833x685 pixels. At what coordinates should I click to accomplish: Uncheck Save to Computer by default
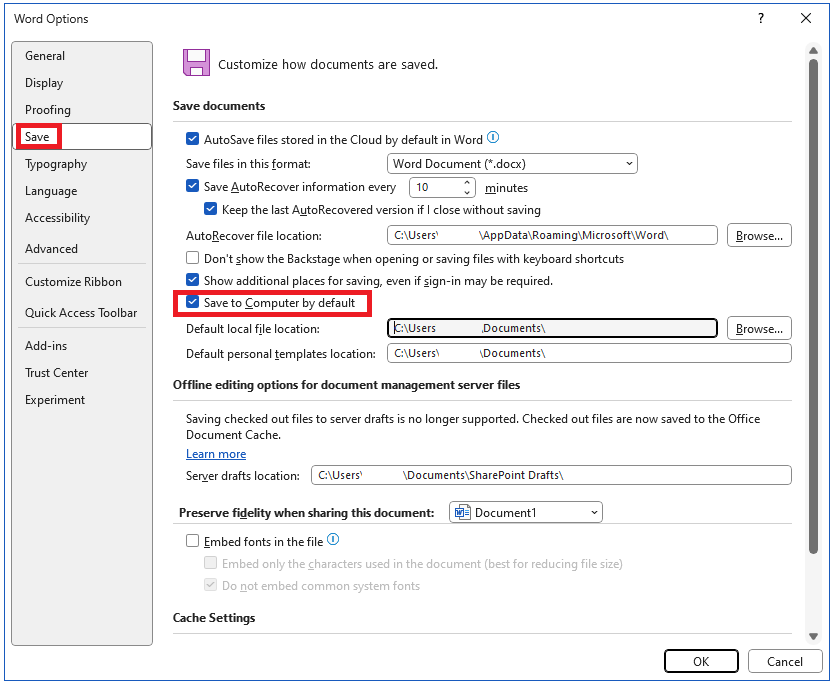[x=192, y=302]
